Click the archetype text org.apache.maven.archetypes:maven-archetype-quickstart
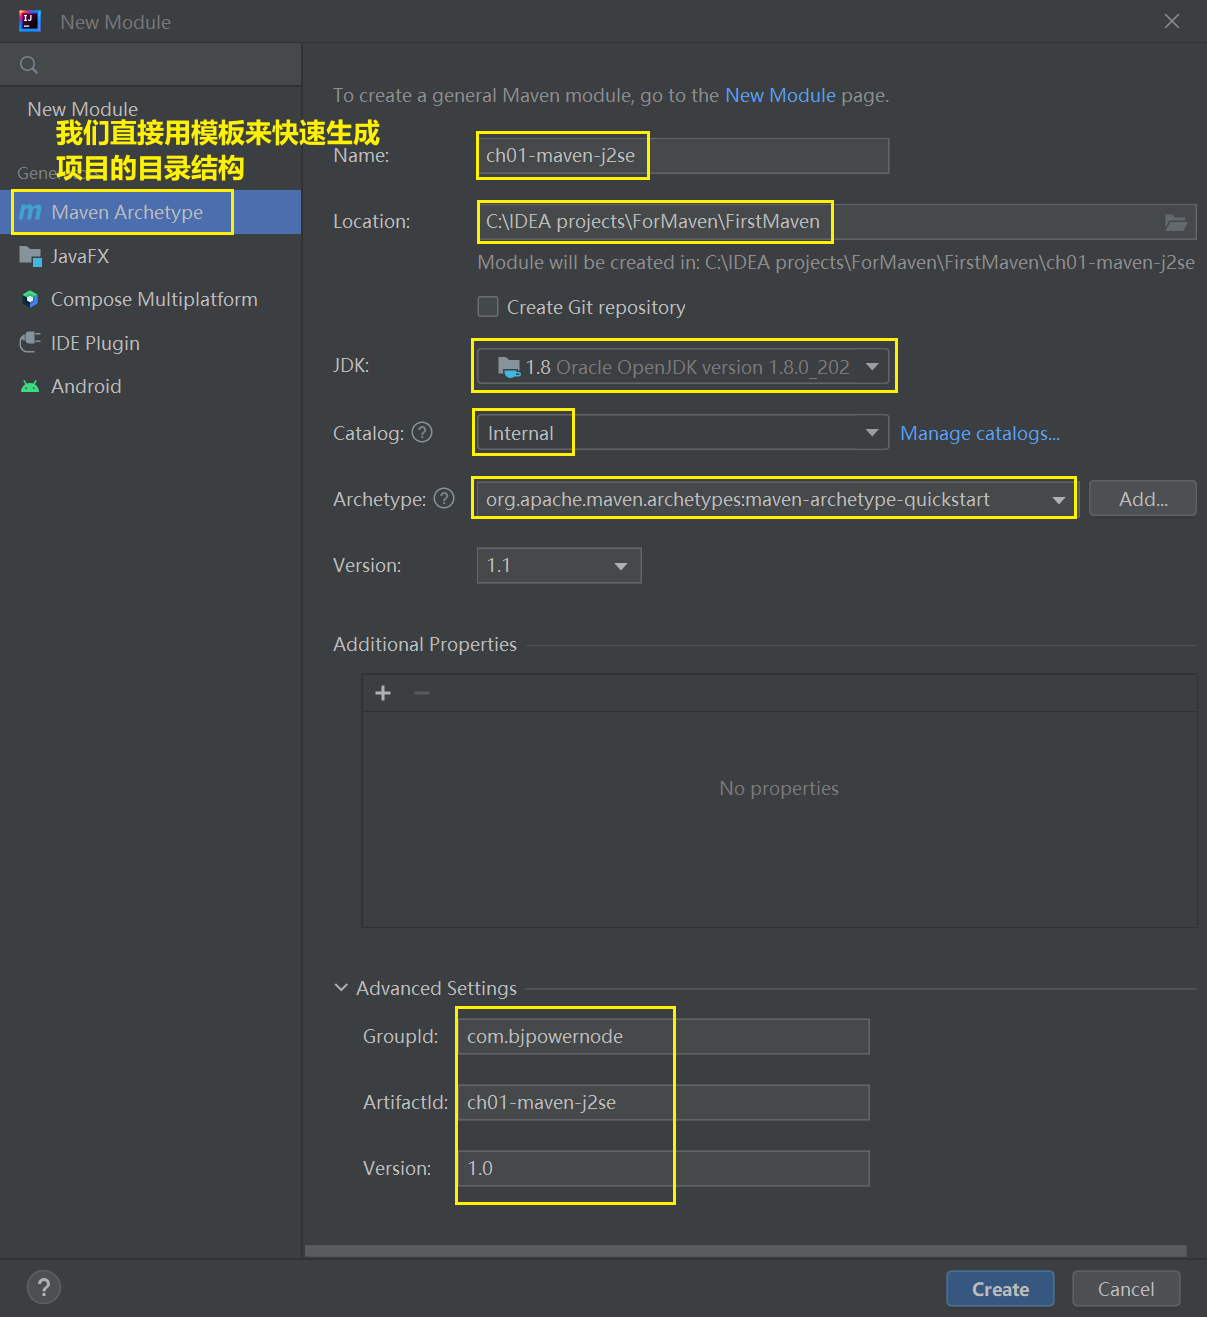This screenshot has width=1207, height=1317. point(738,499)
